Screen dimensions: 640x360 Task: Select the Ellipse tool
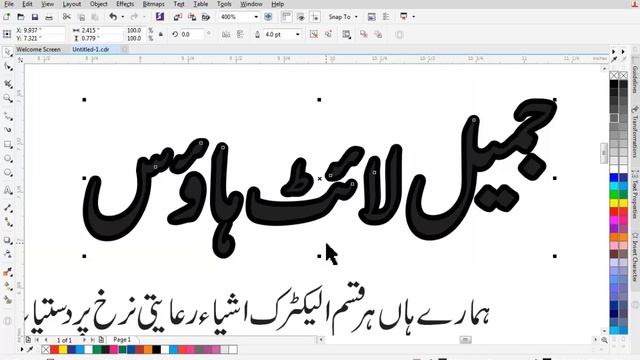coord(7,158)
